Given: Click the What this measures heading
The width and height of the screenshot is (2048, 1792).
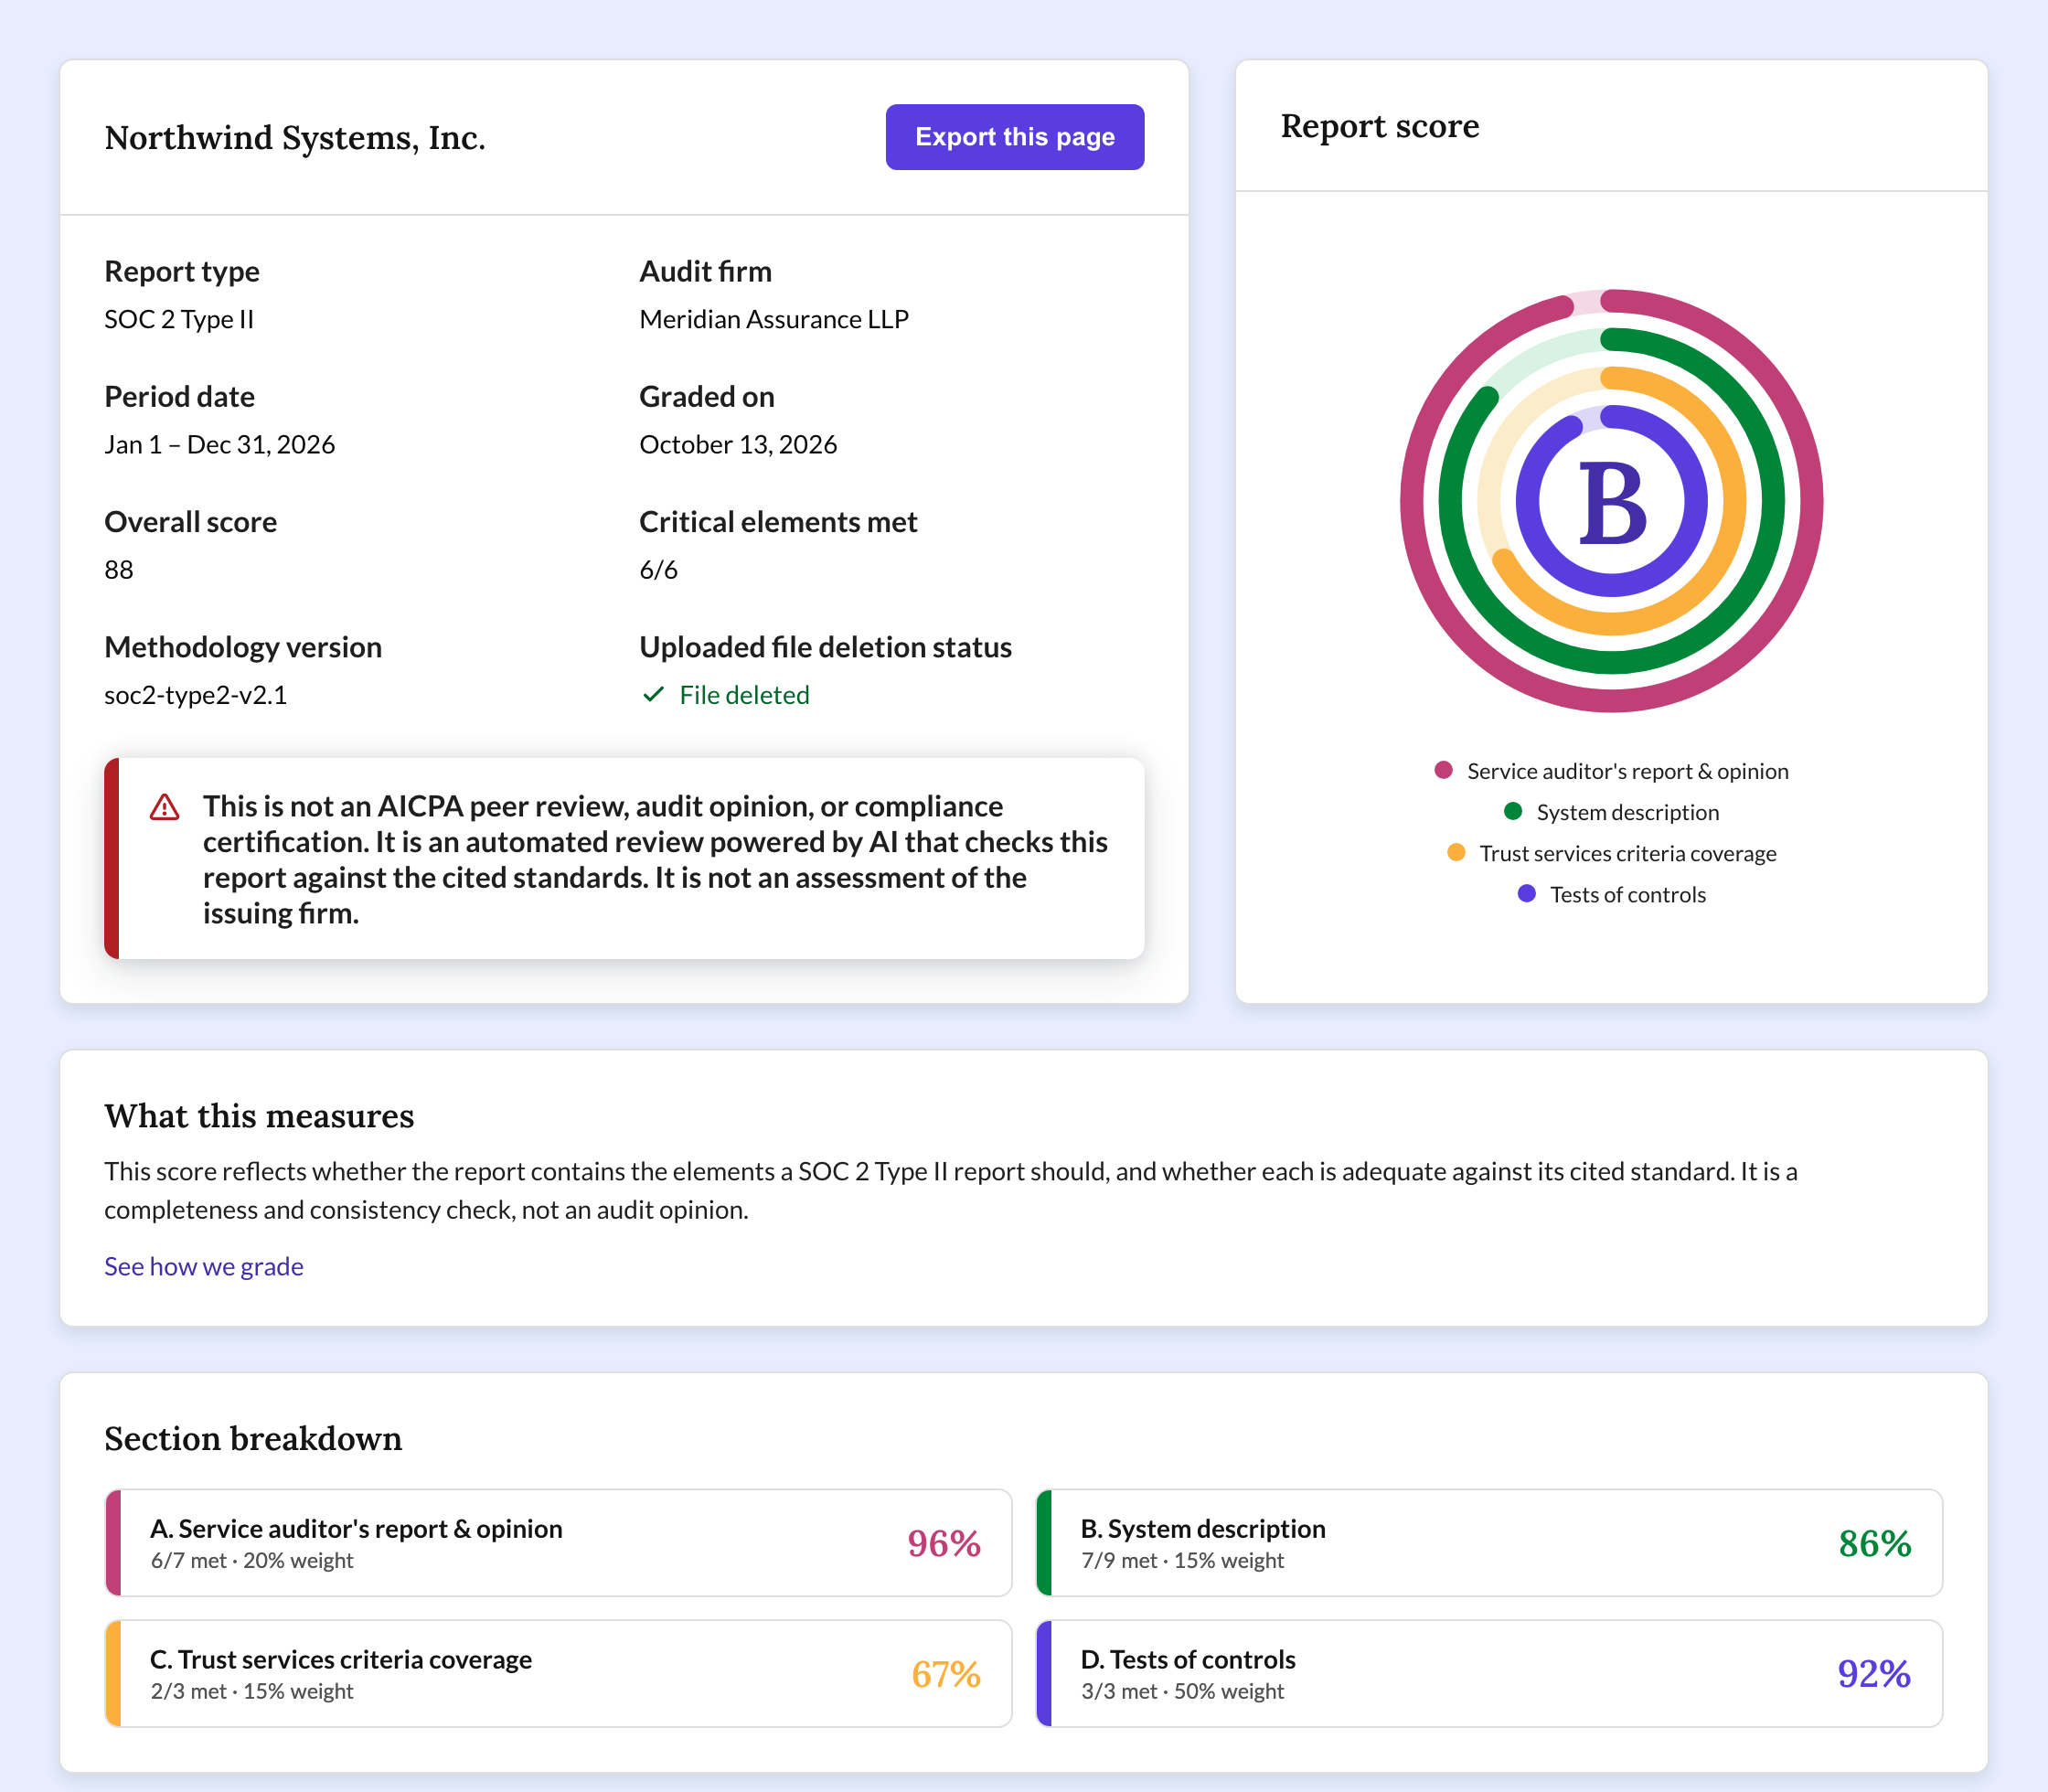Looking at the screenshot, I should (x=259, y=1116).
